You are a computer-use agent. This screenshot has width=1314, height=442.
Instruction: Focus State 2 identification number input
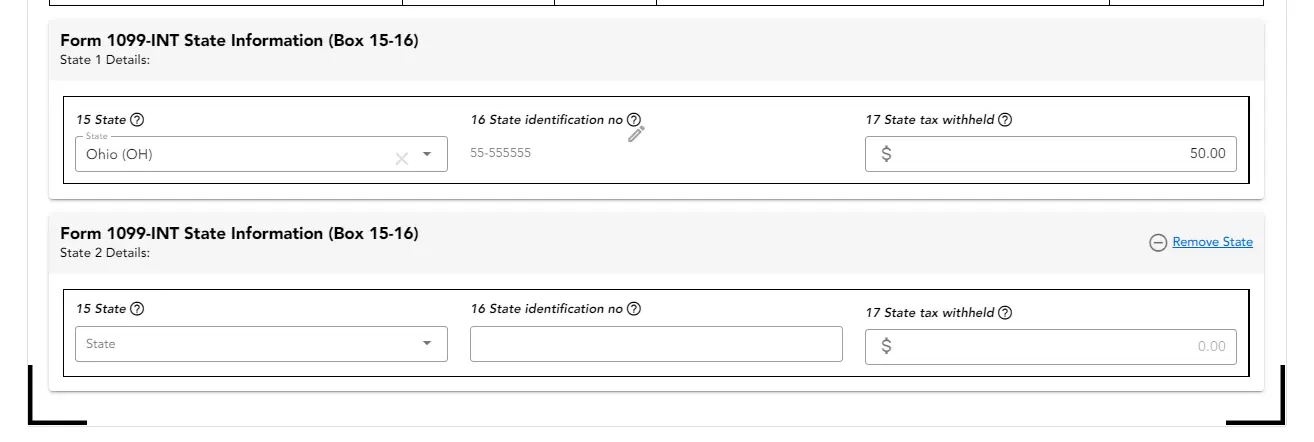click(656, 344)
